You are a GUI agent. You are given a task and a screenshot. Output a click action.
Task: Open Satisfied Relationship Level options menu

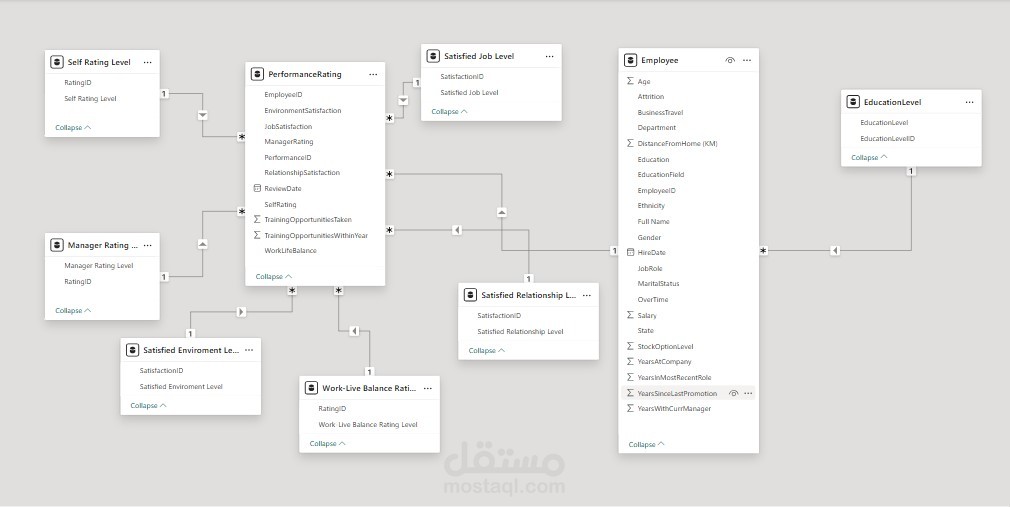pyautogui.click(x=587, y=296)
